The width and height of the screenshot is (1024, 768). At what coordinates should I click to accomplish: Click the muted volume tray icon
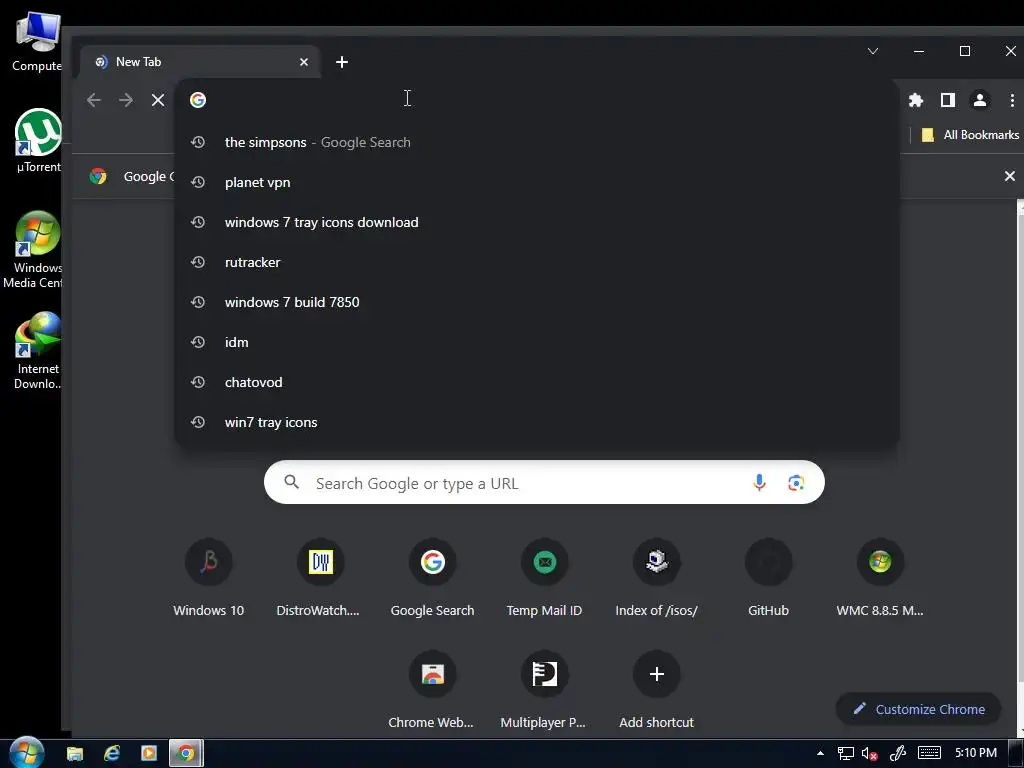click(869, 754)
